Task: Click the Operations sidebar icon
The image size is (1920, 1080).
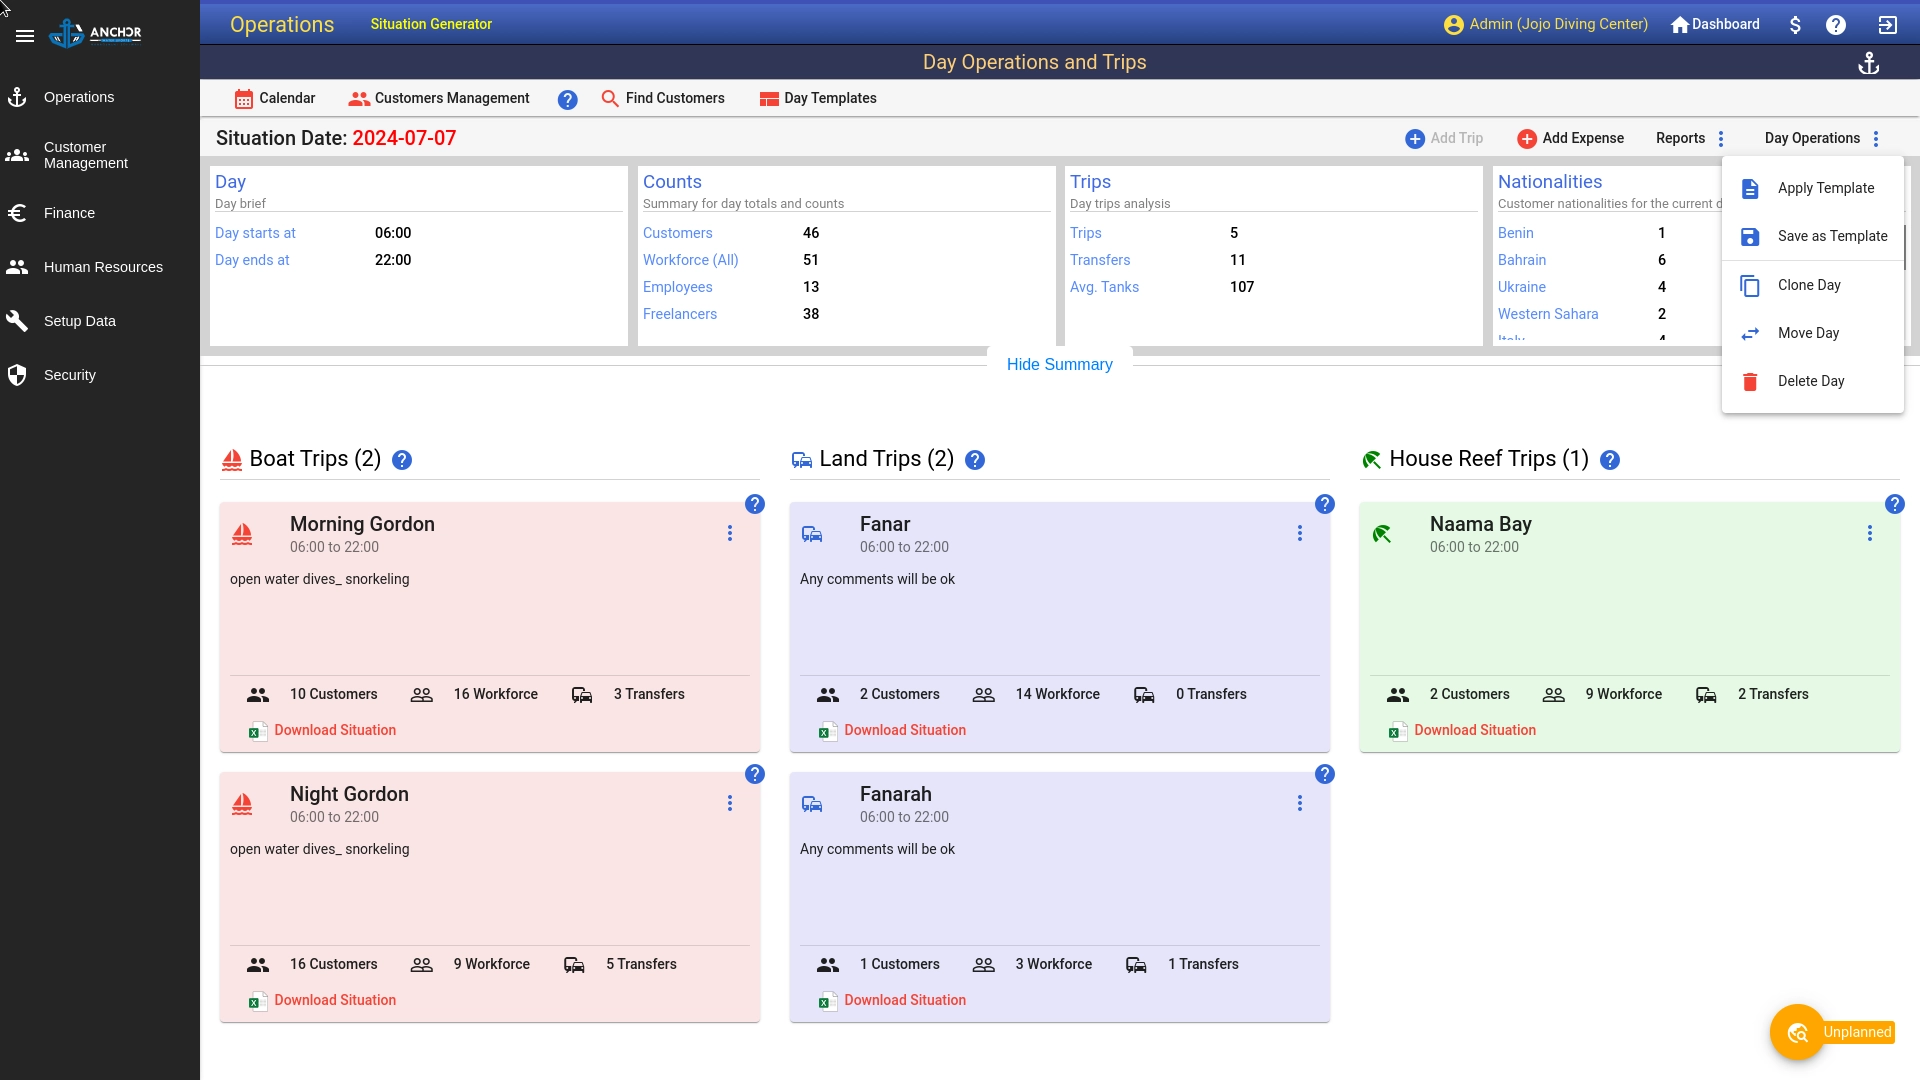Action: [x=17, y=96]
